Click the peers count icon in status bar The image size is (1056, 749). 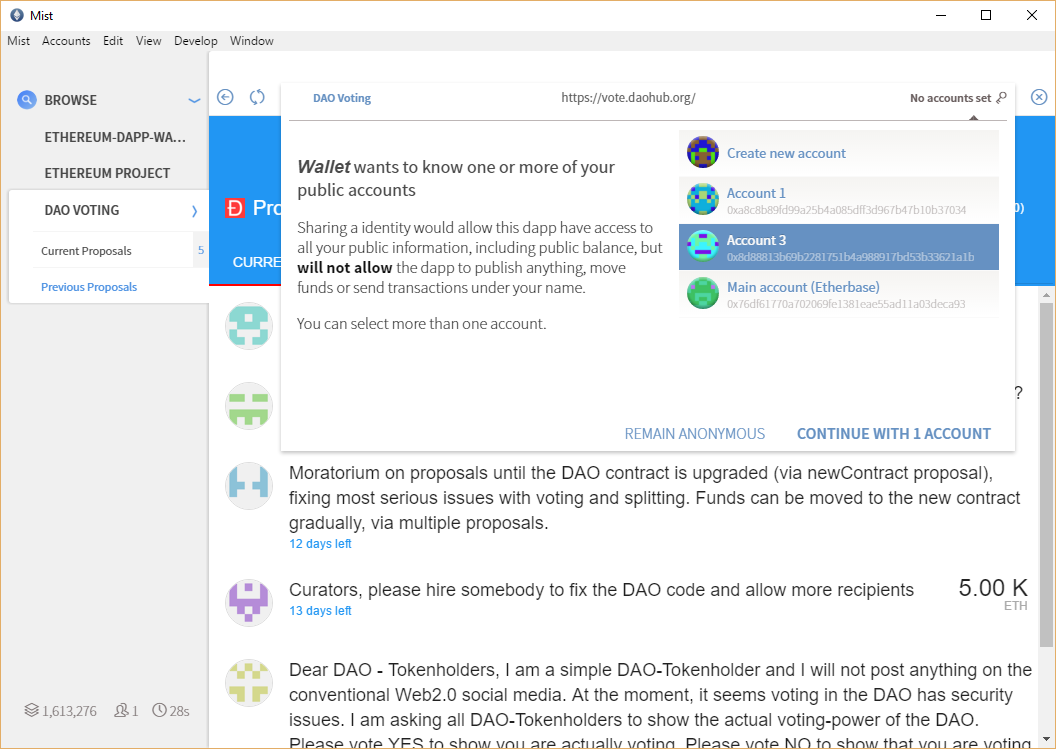(121, 710)
